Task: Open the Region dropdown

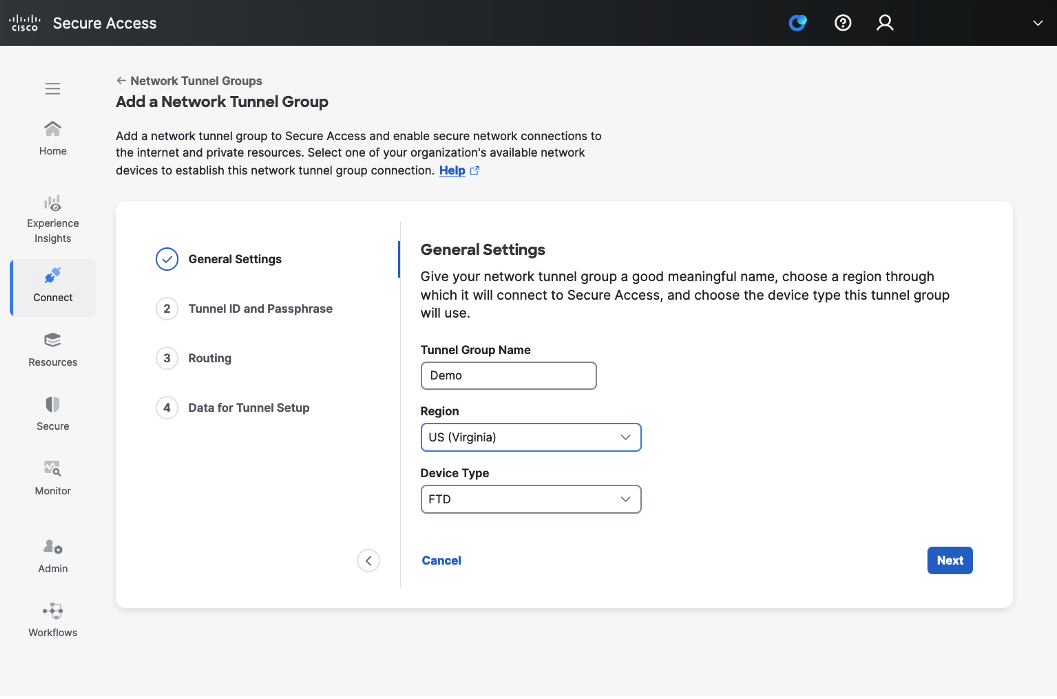Action: coord(531,437)
